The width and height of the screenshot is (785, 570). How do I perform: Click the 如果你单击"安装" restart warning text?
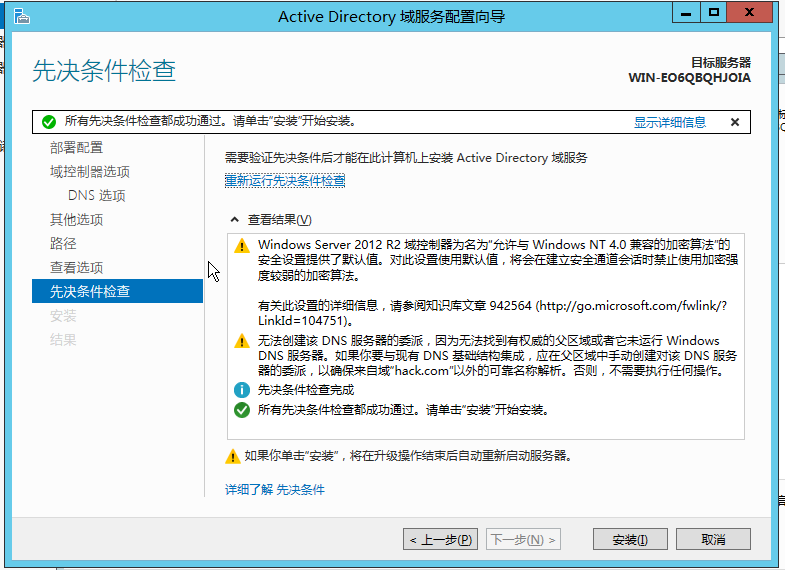click(x=408, y=456)
